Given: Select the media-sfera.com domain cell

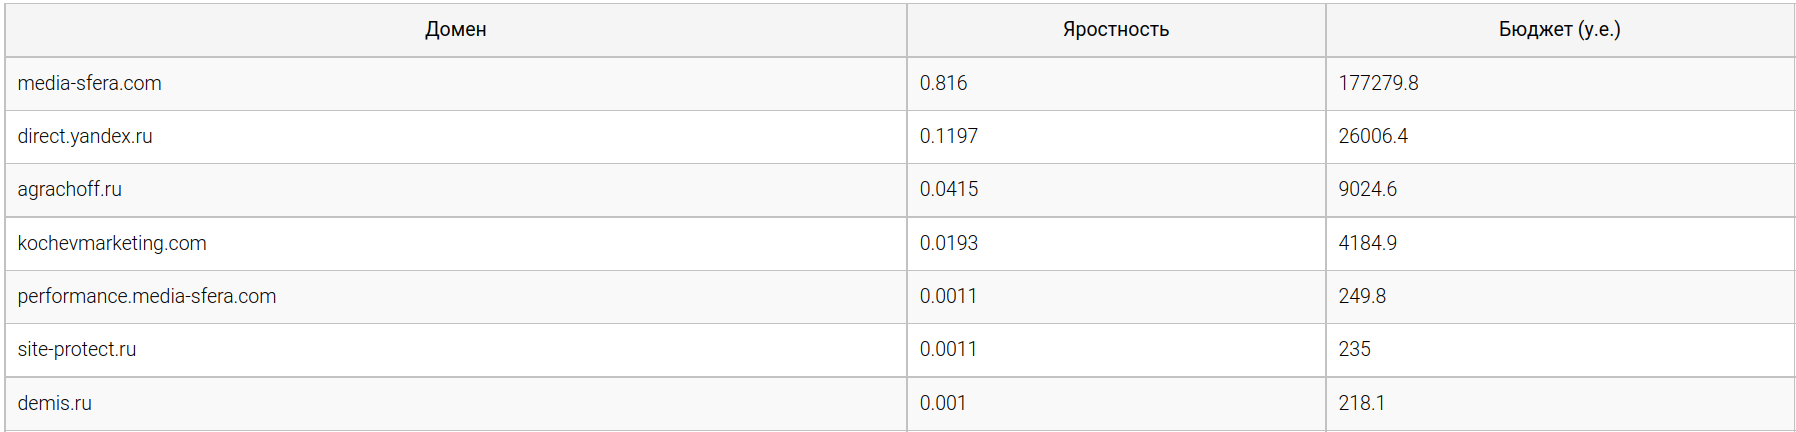Looking at the screenshot, I should [90, 83].
